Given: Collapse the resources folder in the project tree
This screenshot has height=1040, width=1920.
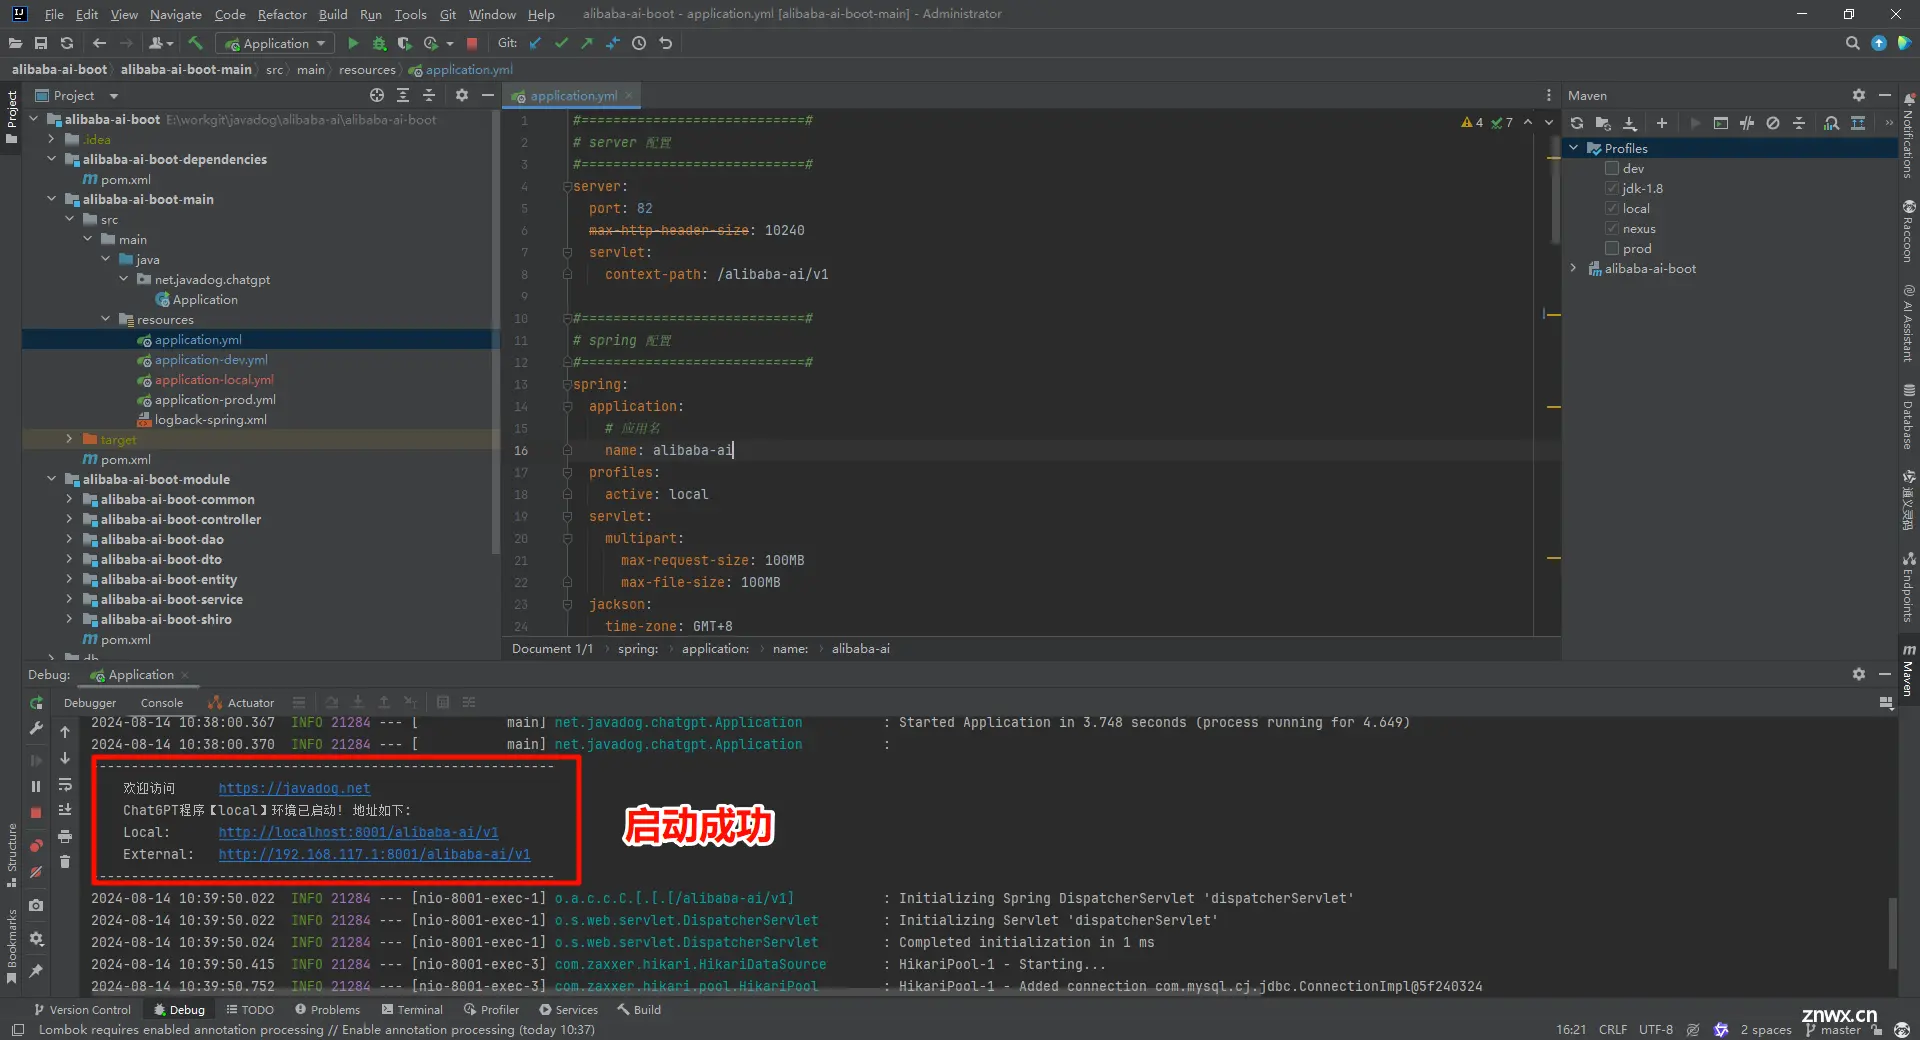Looking at the screenshot, I should coord(105,319).
